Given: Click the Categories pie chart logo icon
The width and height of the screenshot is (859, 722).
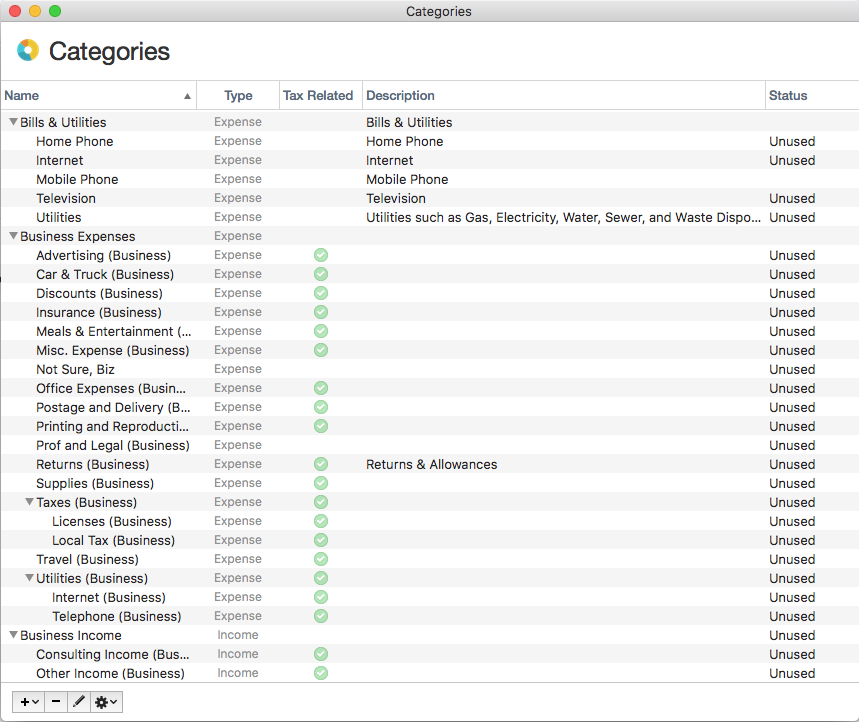Looking at the screenshot, I should click(28, 51).
